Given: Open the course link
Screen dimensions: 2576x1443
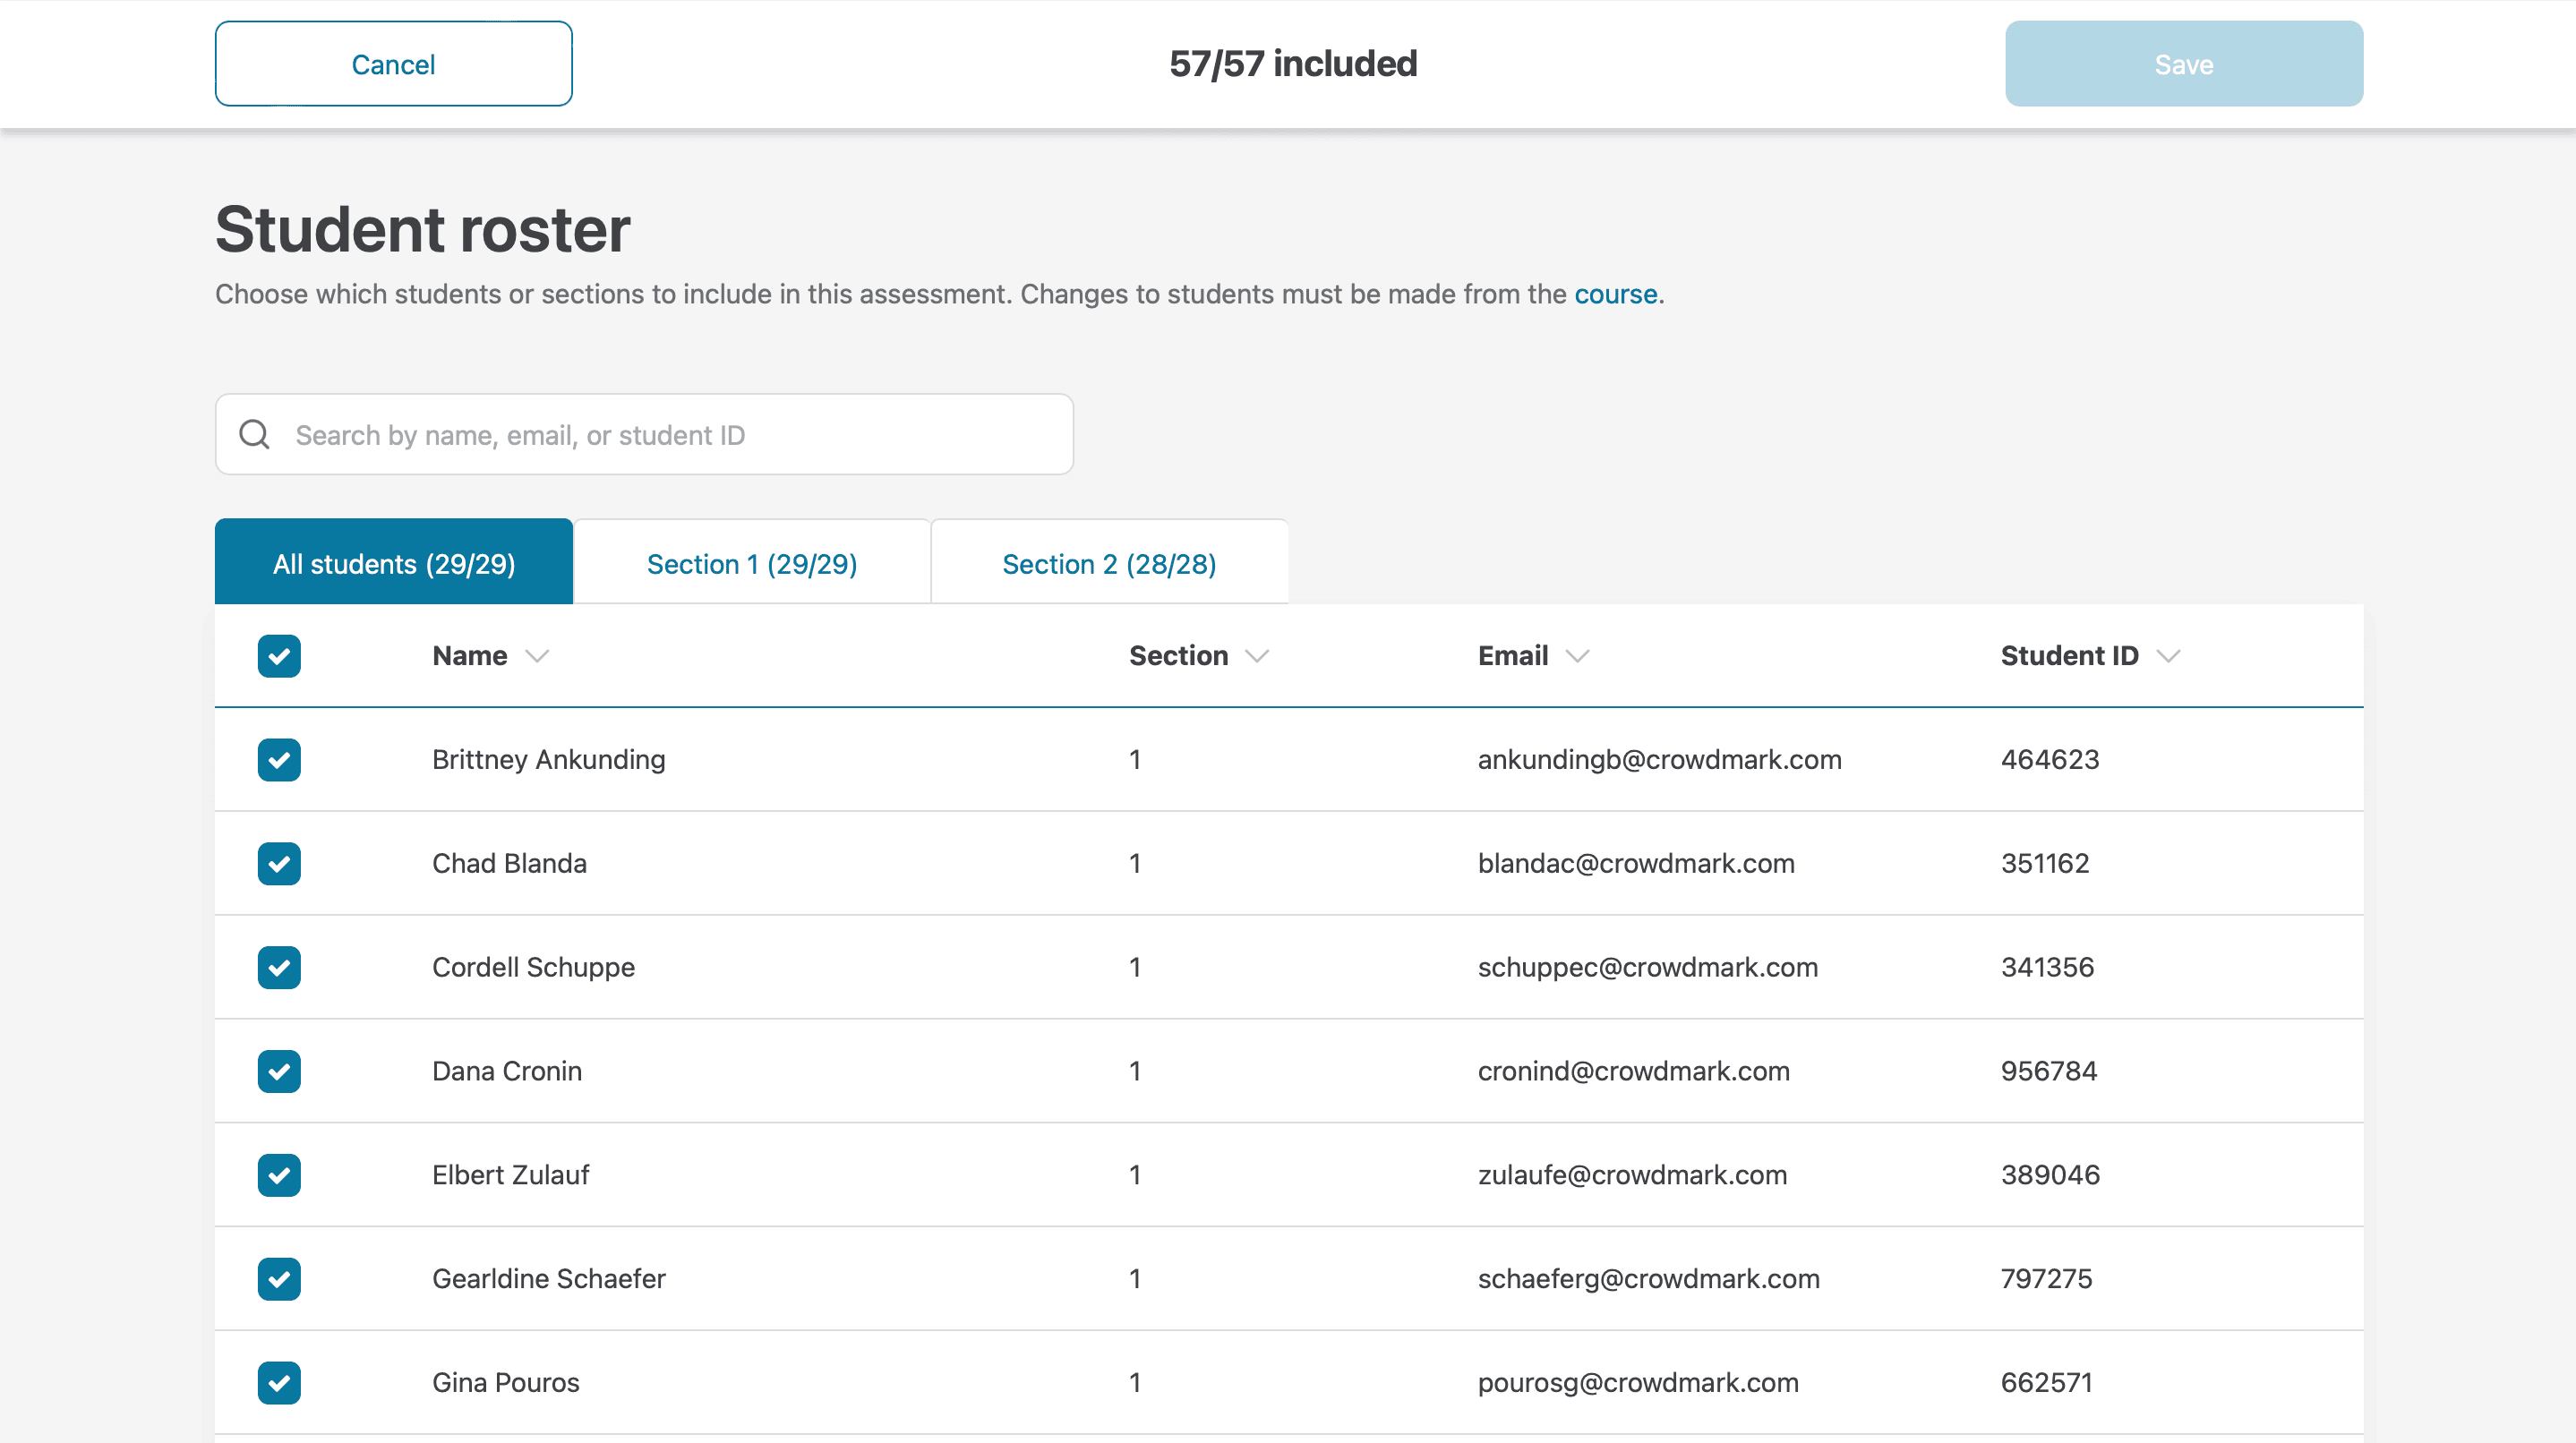Looking at the screenshot, I should (1614, 294).
